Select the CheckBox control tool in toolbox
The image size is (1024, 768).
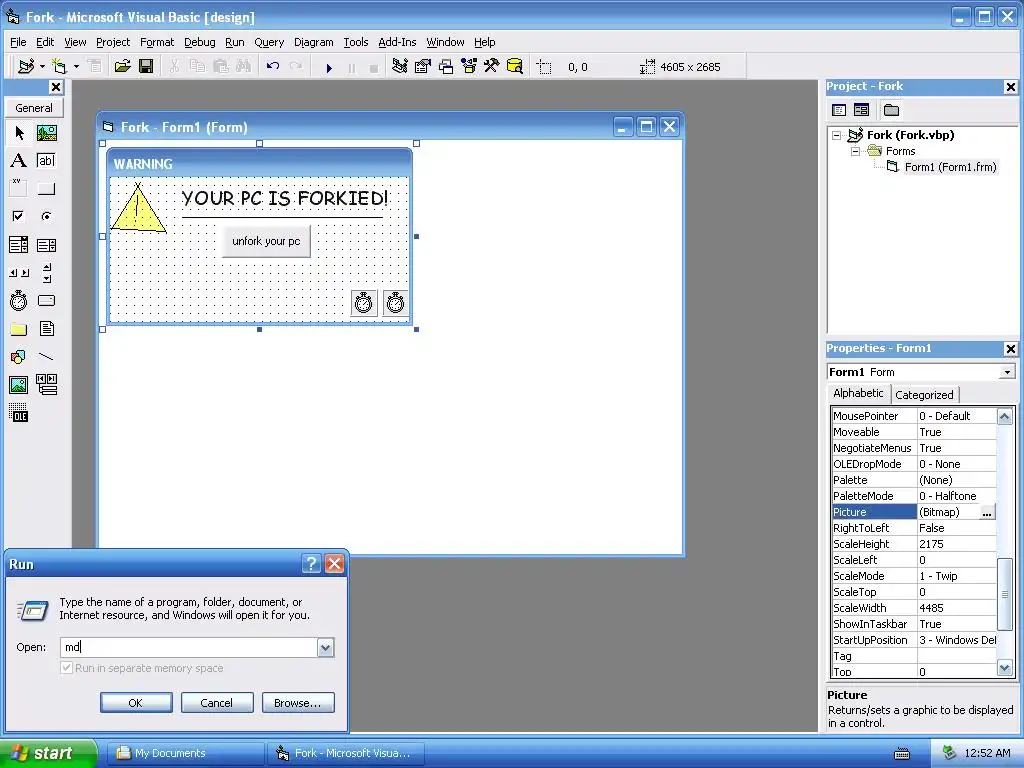pyautogui.click(x=19, y=216)
